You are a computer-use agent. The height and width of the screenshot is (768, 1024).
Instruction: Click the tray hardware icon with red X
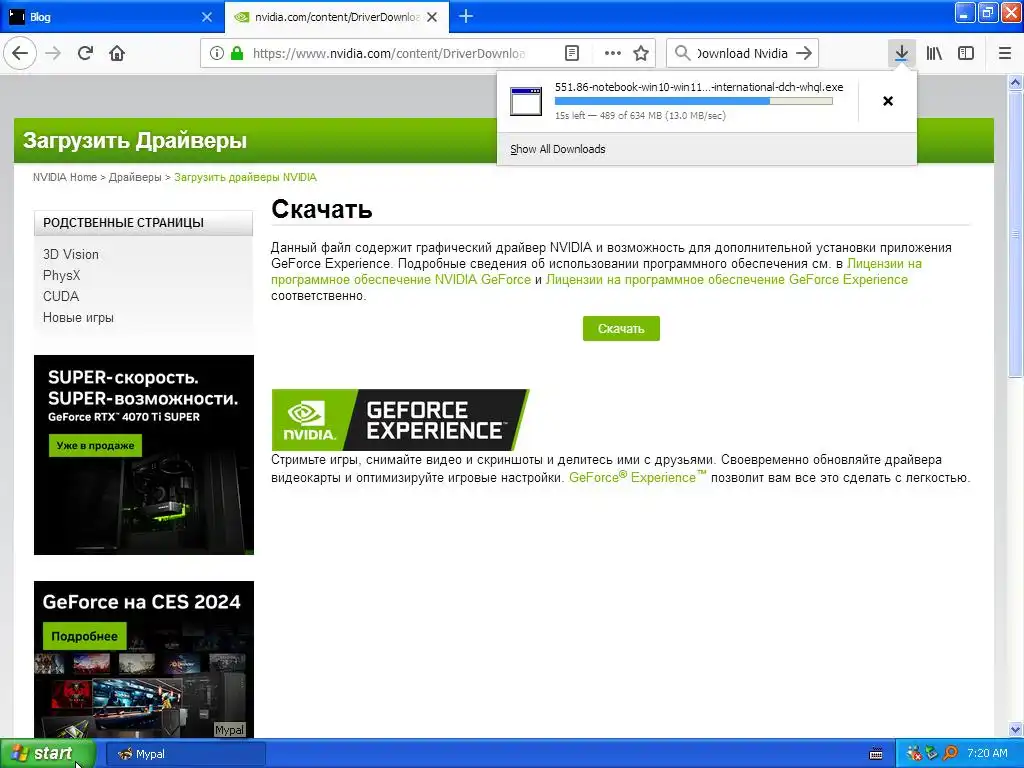click(x=914, y=754)
